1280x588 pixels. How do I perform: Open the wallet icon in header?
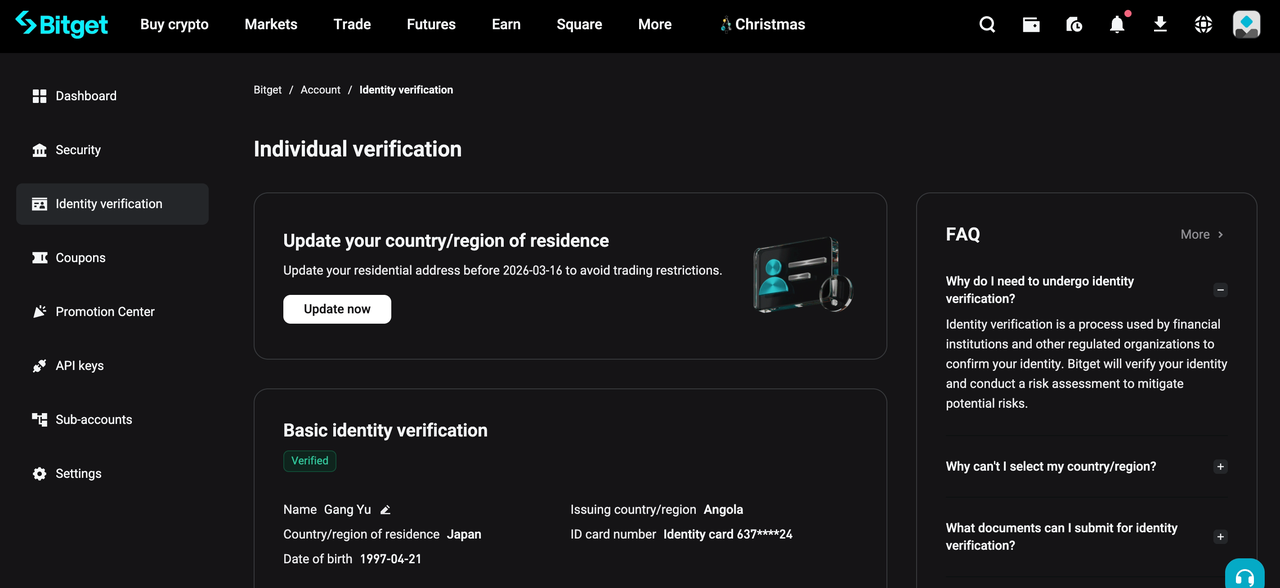click(1031, 25)
